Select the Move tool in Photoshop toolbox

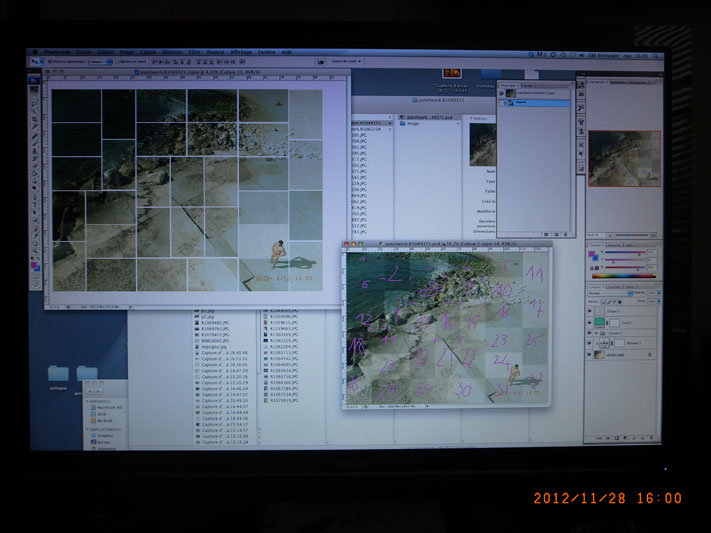[34, 90]
